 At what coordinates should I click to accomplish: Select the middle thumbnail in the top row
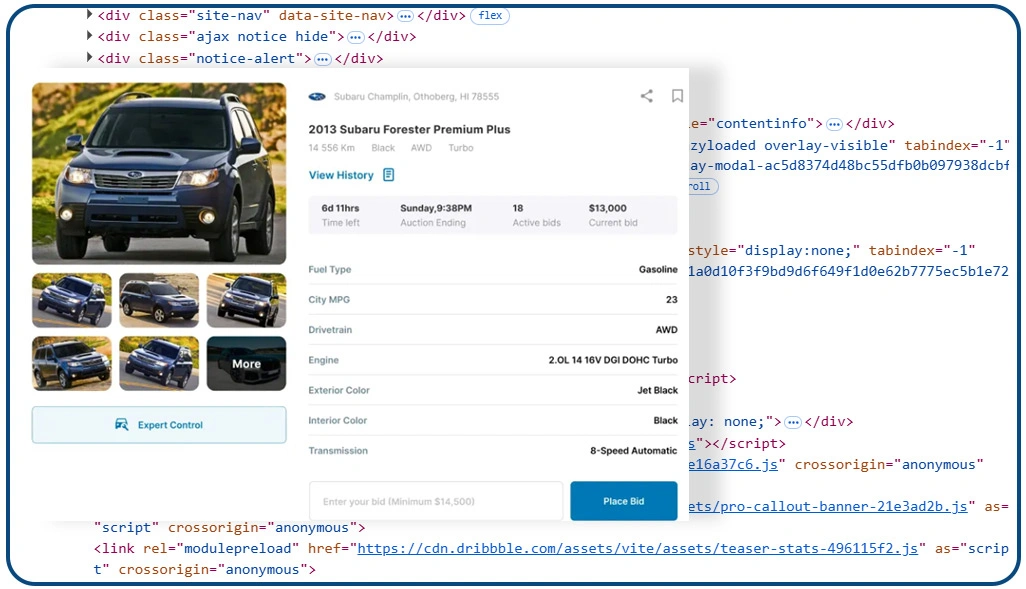(x=159, y=300)
